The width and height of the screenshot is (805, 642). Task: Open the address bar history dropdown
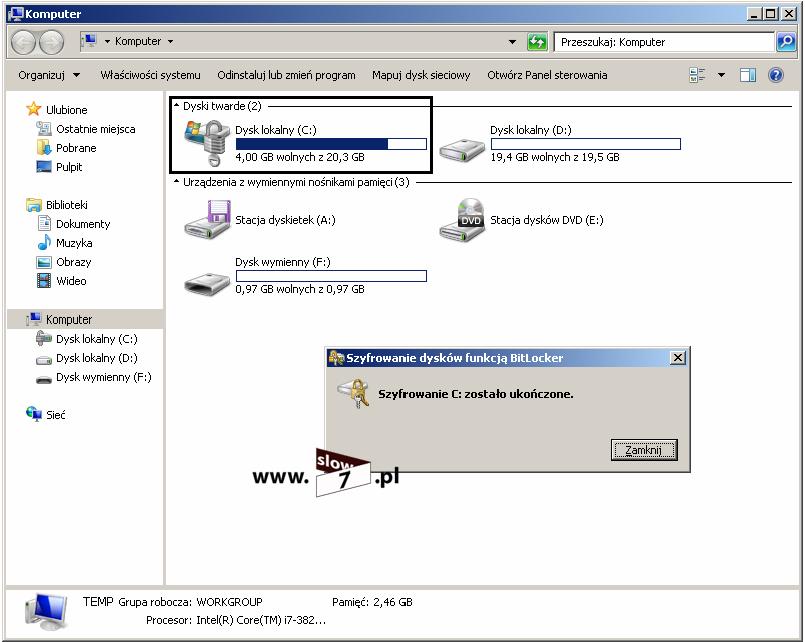(x=512, y=42)
